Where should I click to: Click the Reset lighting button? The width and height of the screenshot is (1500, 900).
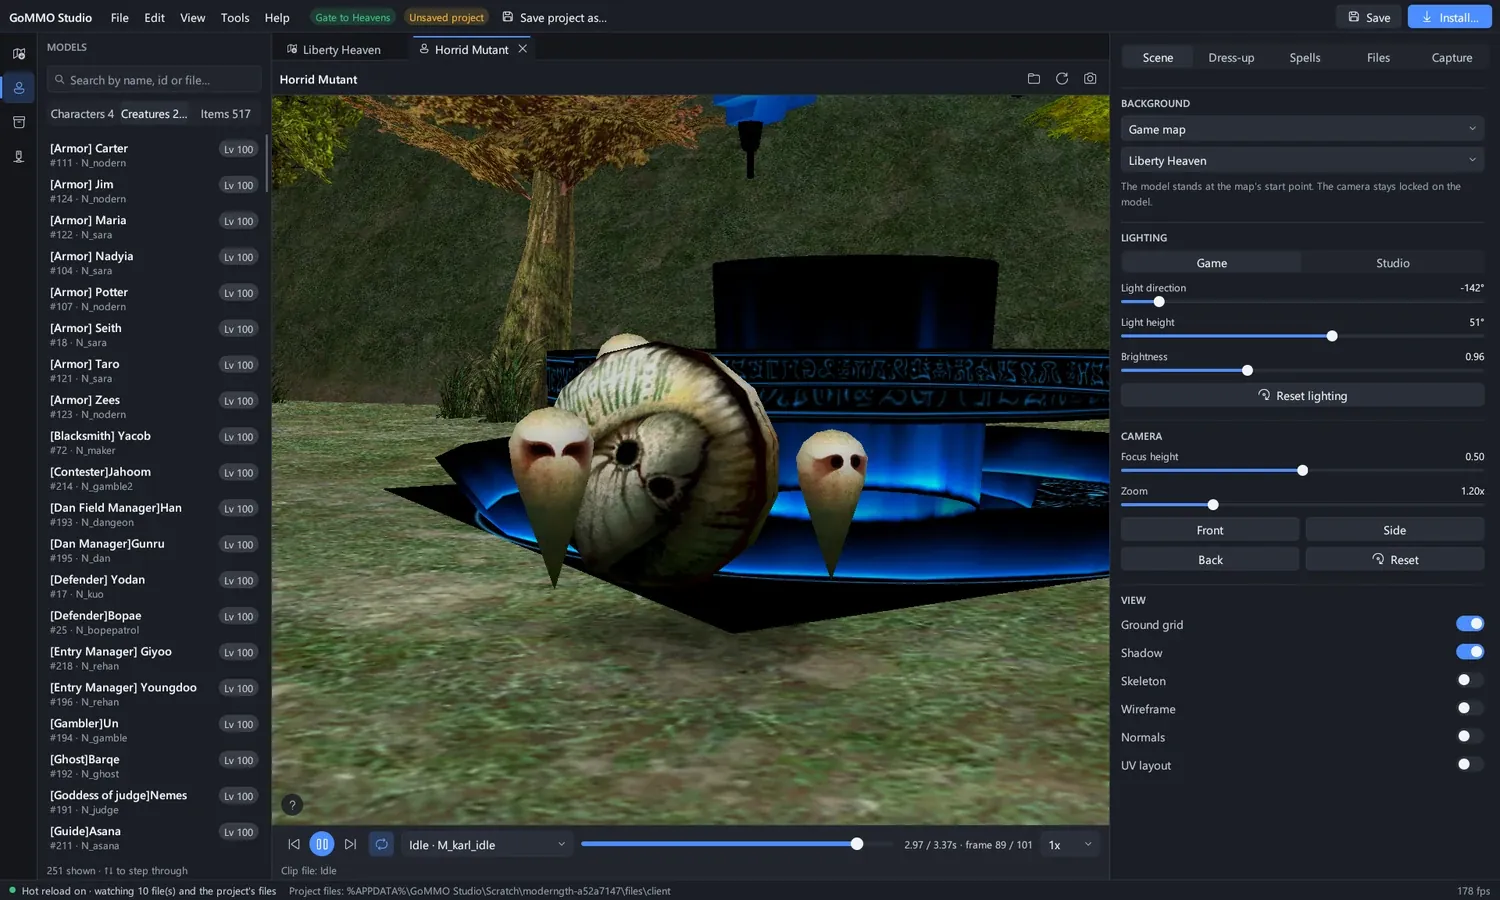[x=1302, y=395]
